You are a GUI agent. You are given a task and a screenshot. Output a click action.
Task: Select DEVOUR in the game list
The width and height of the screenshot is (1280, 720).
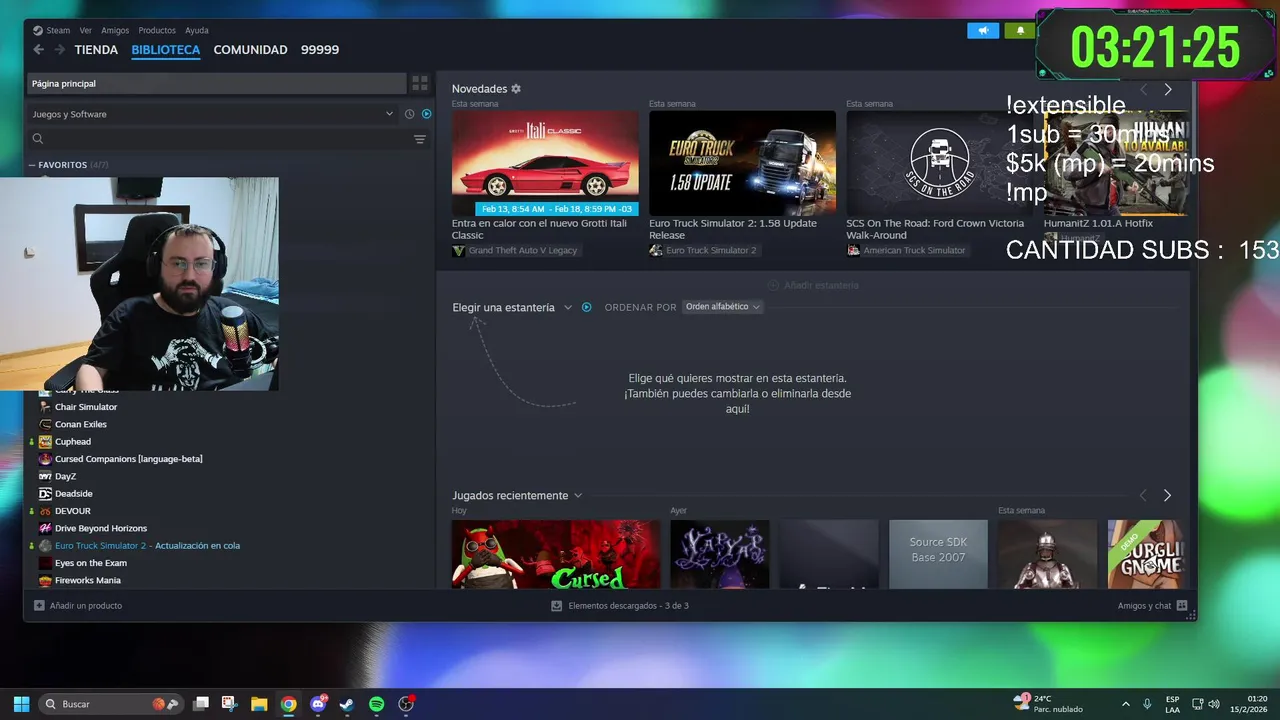point(72,511)
